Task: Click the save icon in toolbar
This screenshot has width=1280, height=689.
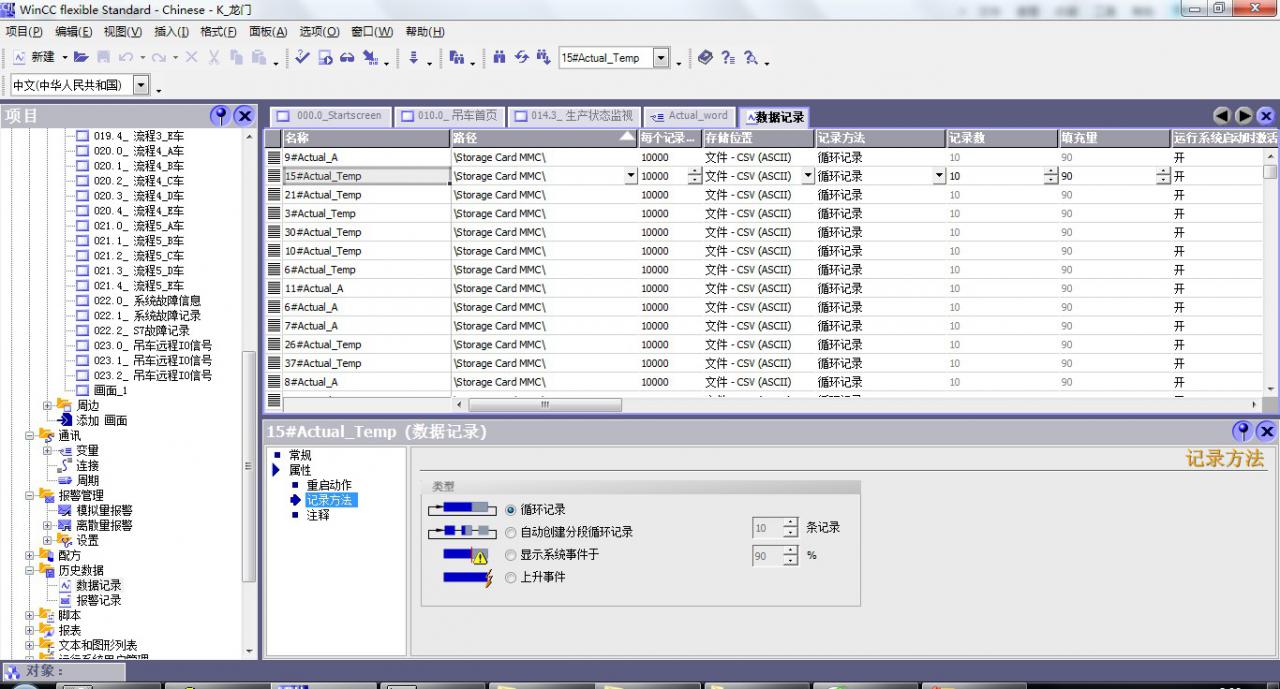Action: (x=103, y=58)
